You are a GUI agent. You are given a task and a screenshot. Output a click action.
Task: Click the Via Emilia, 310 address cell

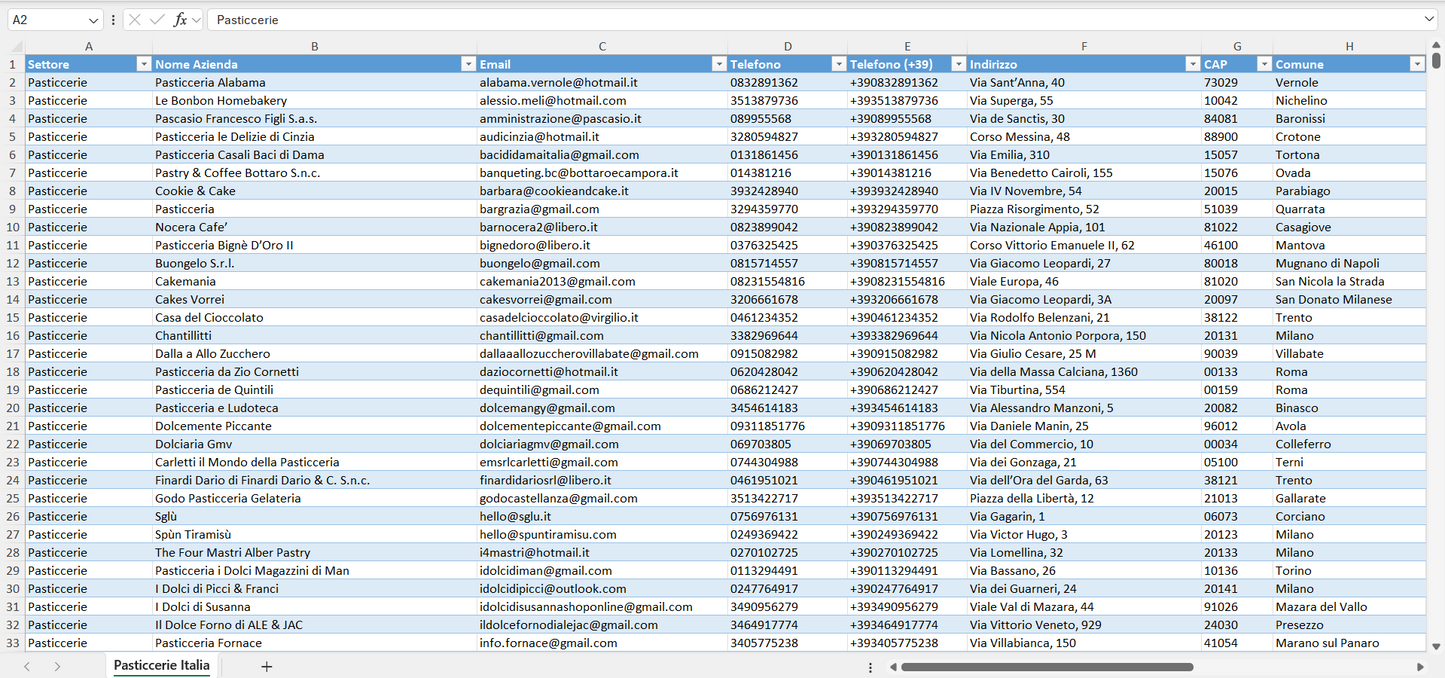(1084, 155)
